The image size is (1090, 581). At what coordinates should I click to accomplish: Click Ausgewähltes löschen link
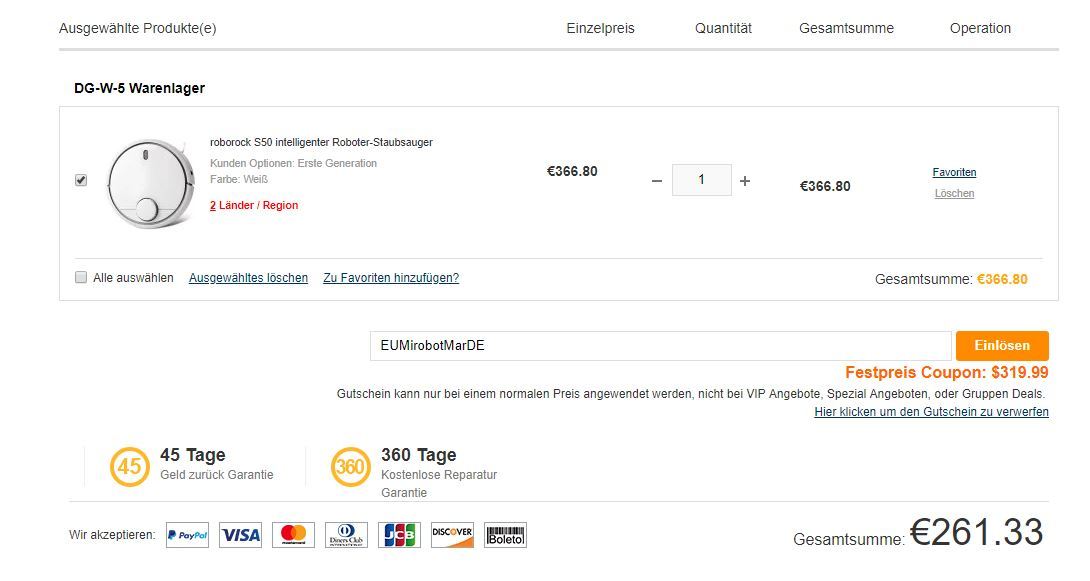coord(248,278)
